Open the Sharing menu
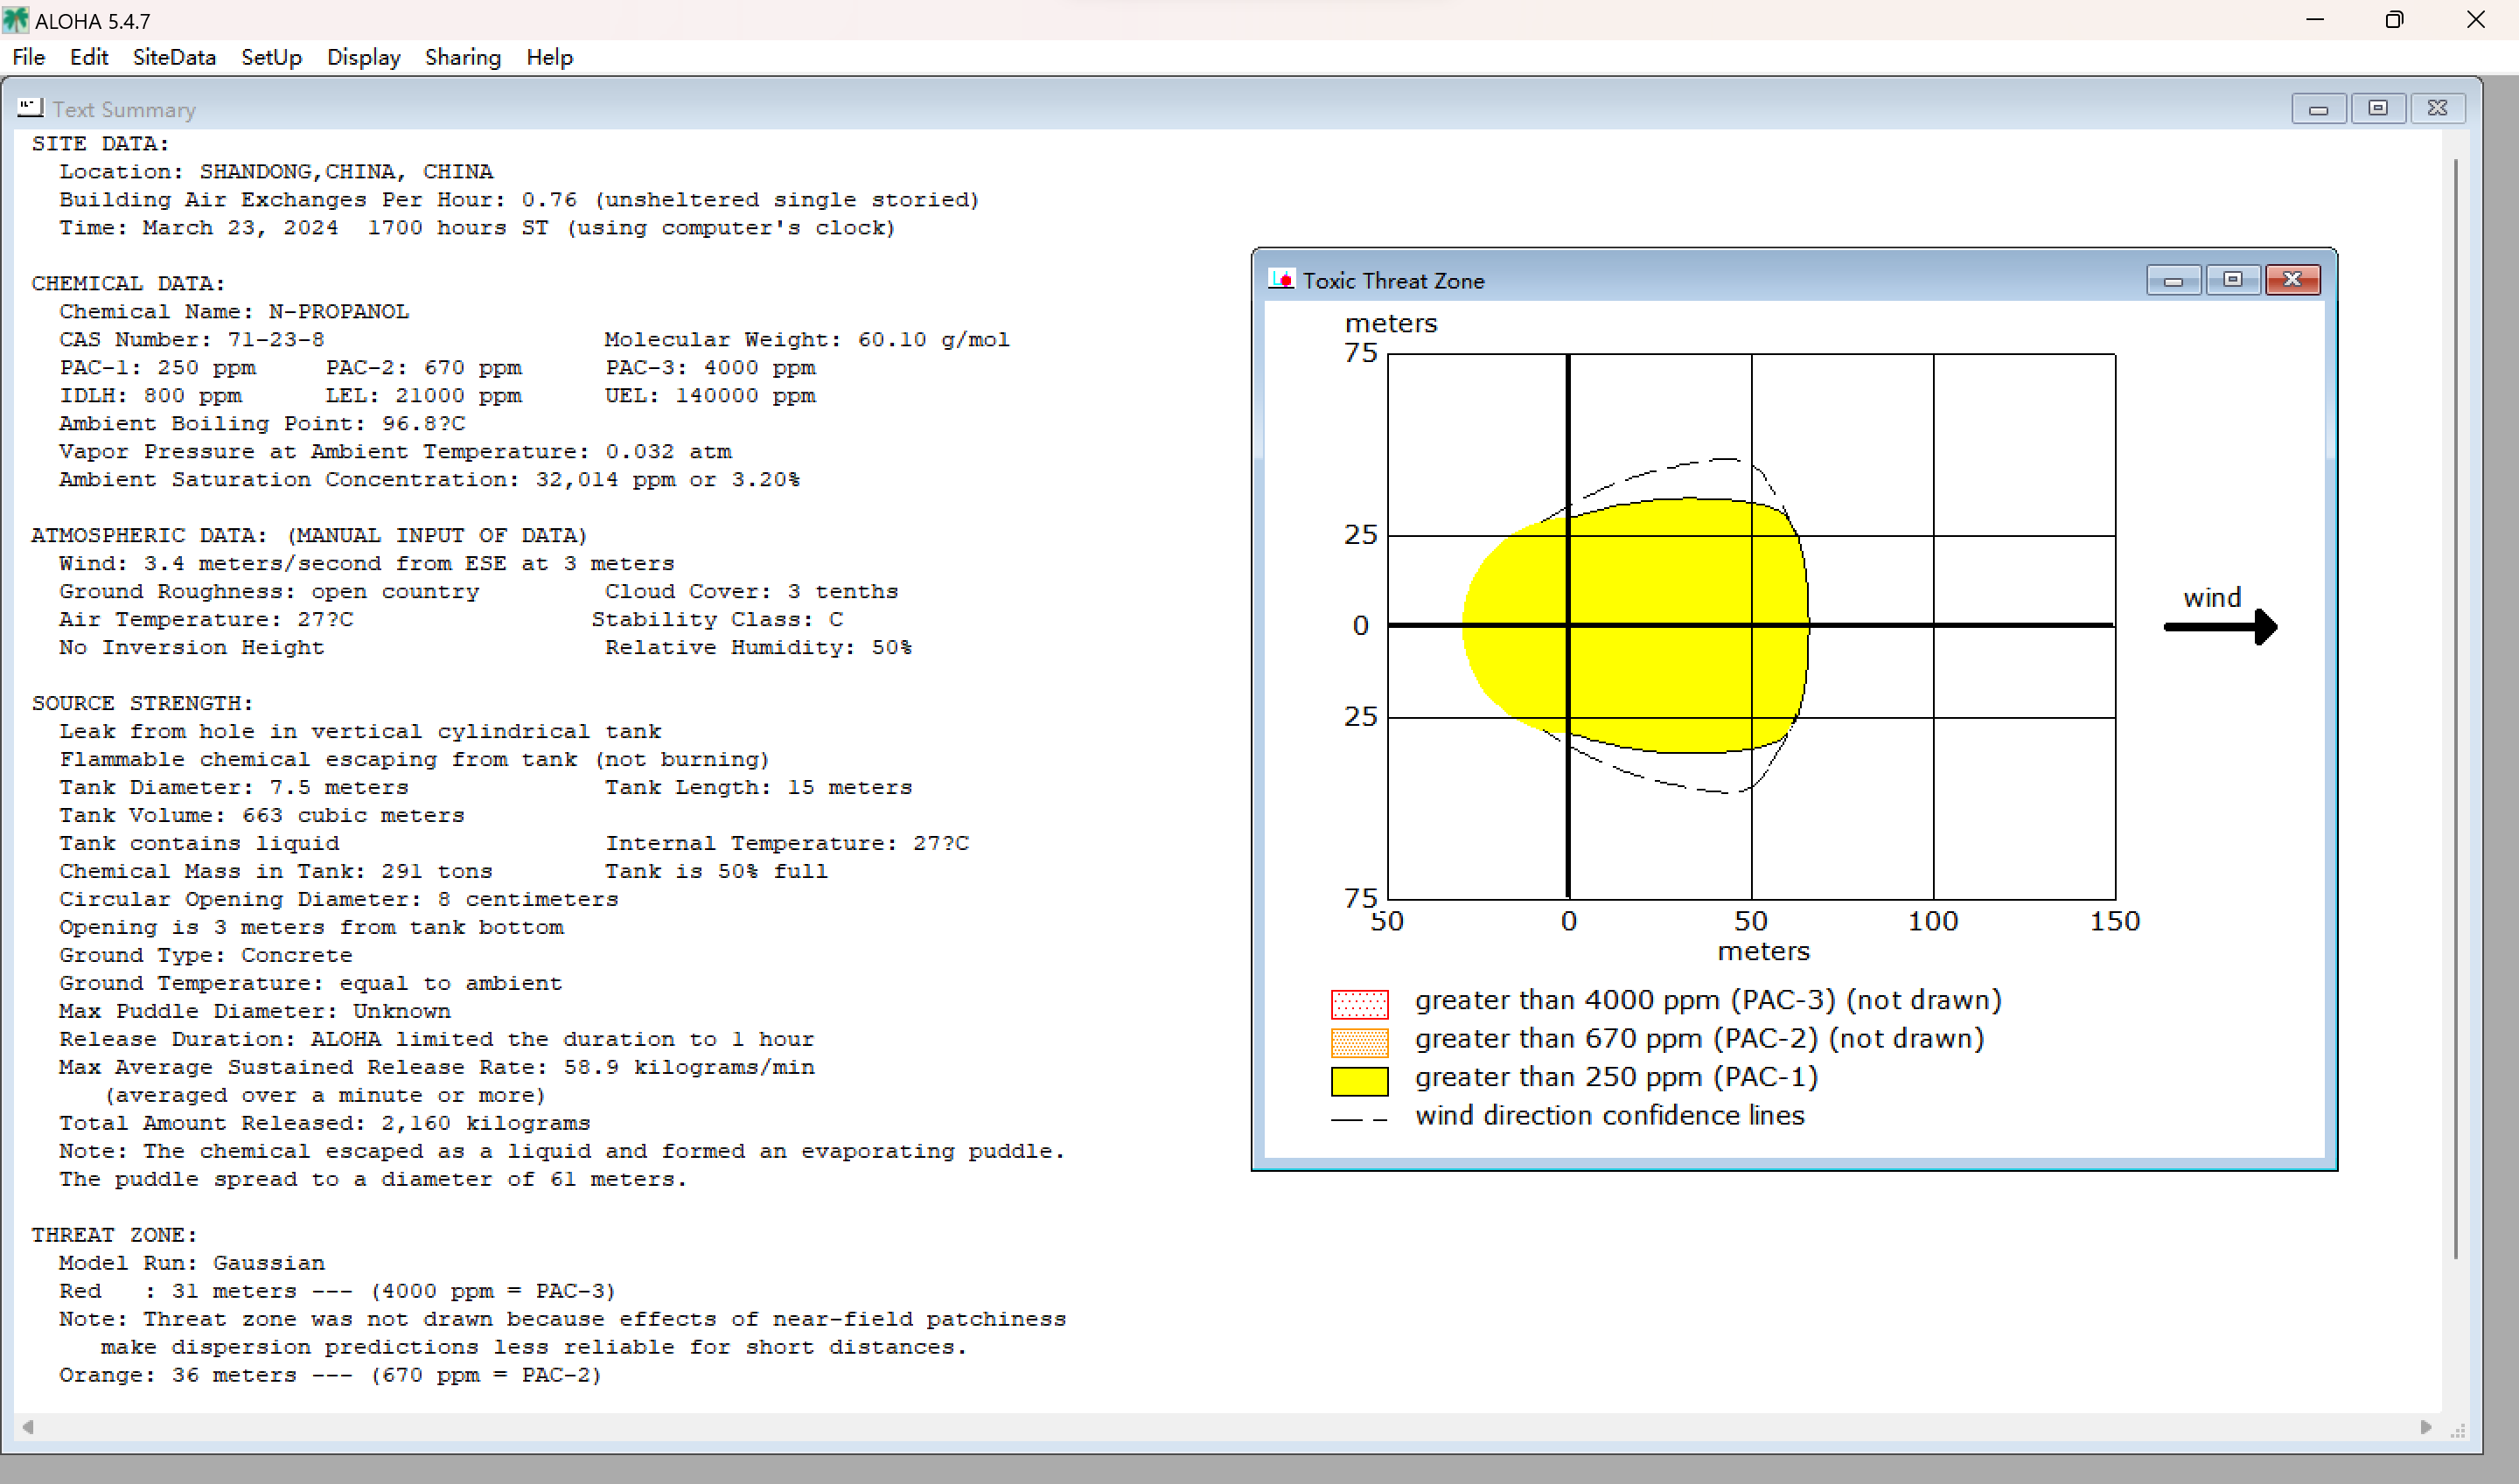Viewport: 2519px width, 1484px height. click(x=462, y=57)
